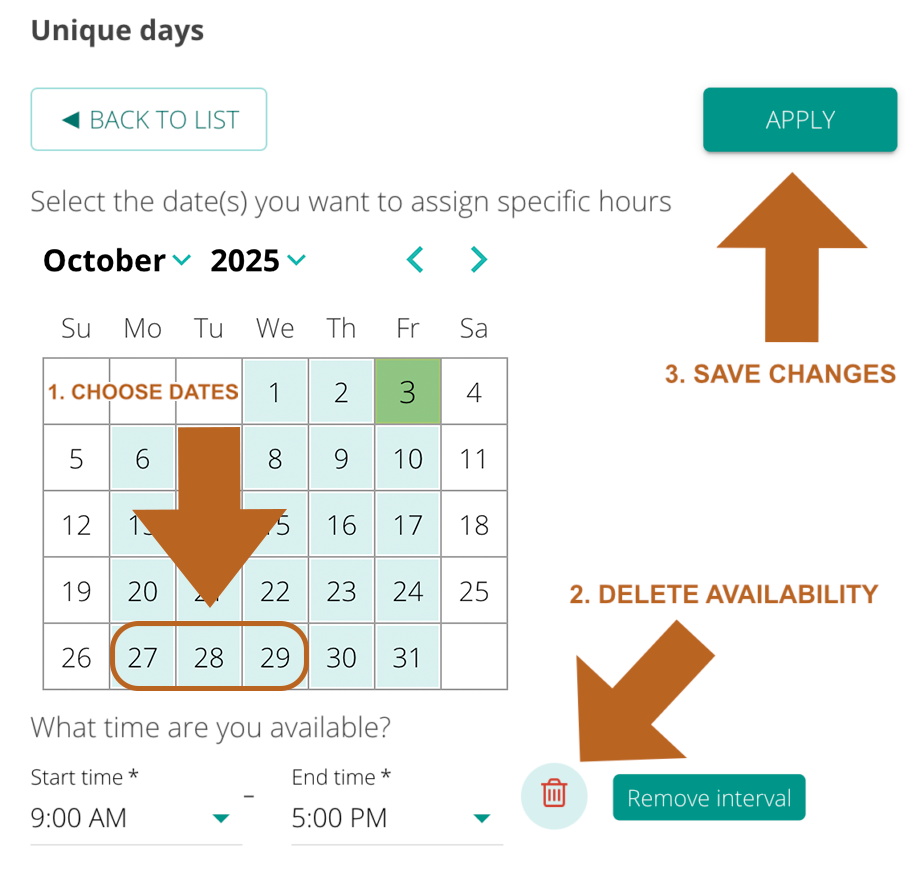
Task: Select Saturday October 4
Action: (474, 392)
